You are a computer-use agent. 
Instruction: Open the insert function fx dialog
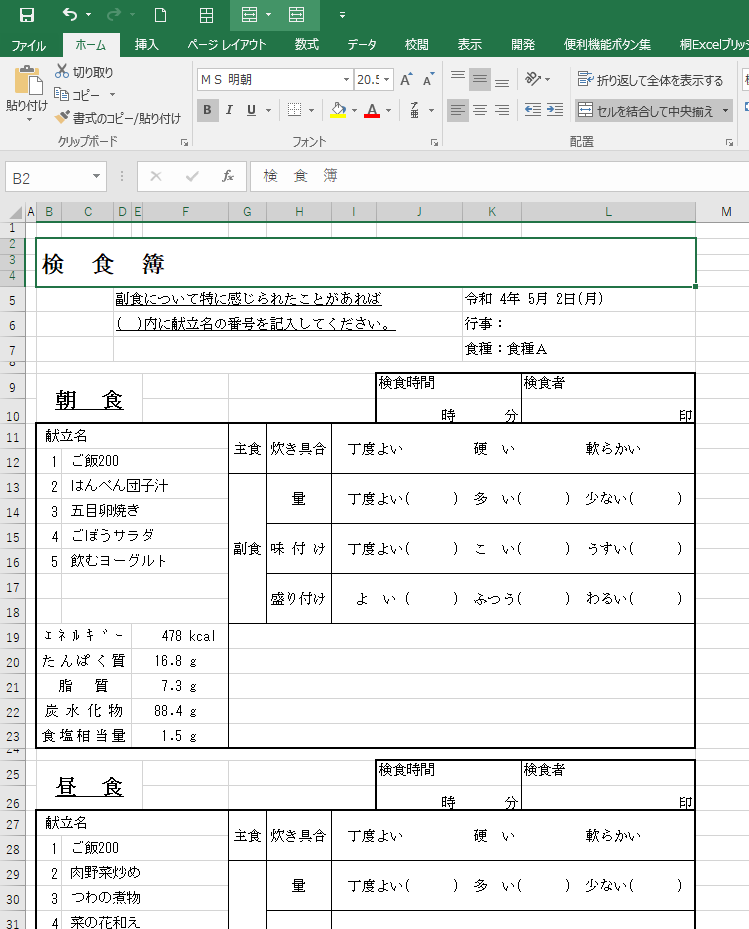[228, 176]
